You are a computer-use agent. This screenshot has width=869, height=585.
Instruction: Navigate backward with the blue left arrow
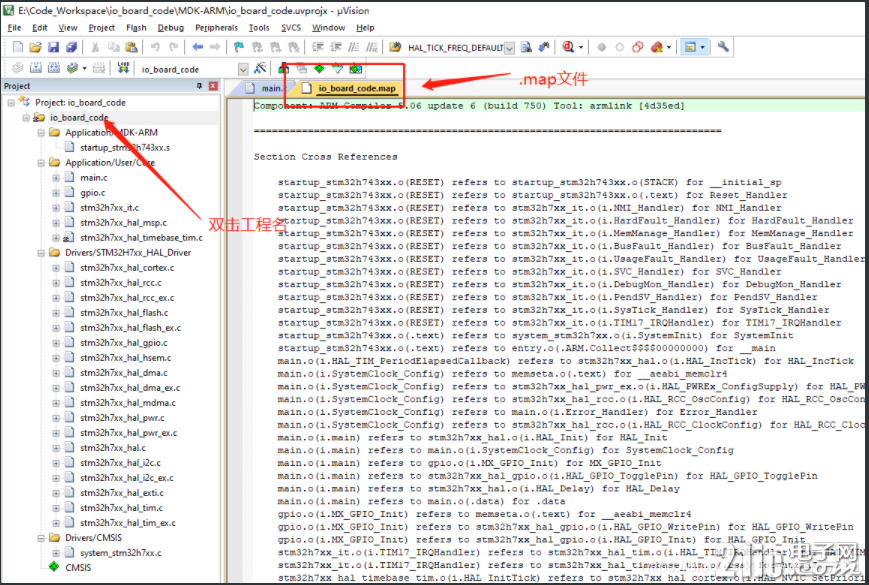click(197, 48)
